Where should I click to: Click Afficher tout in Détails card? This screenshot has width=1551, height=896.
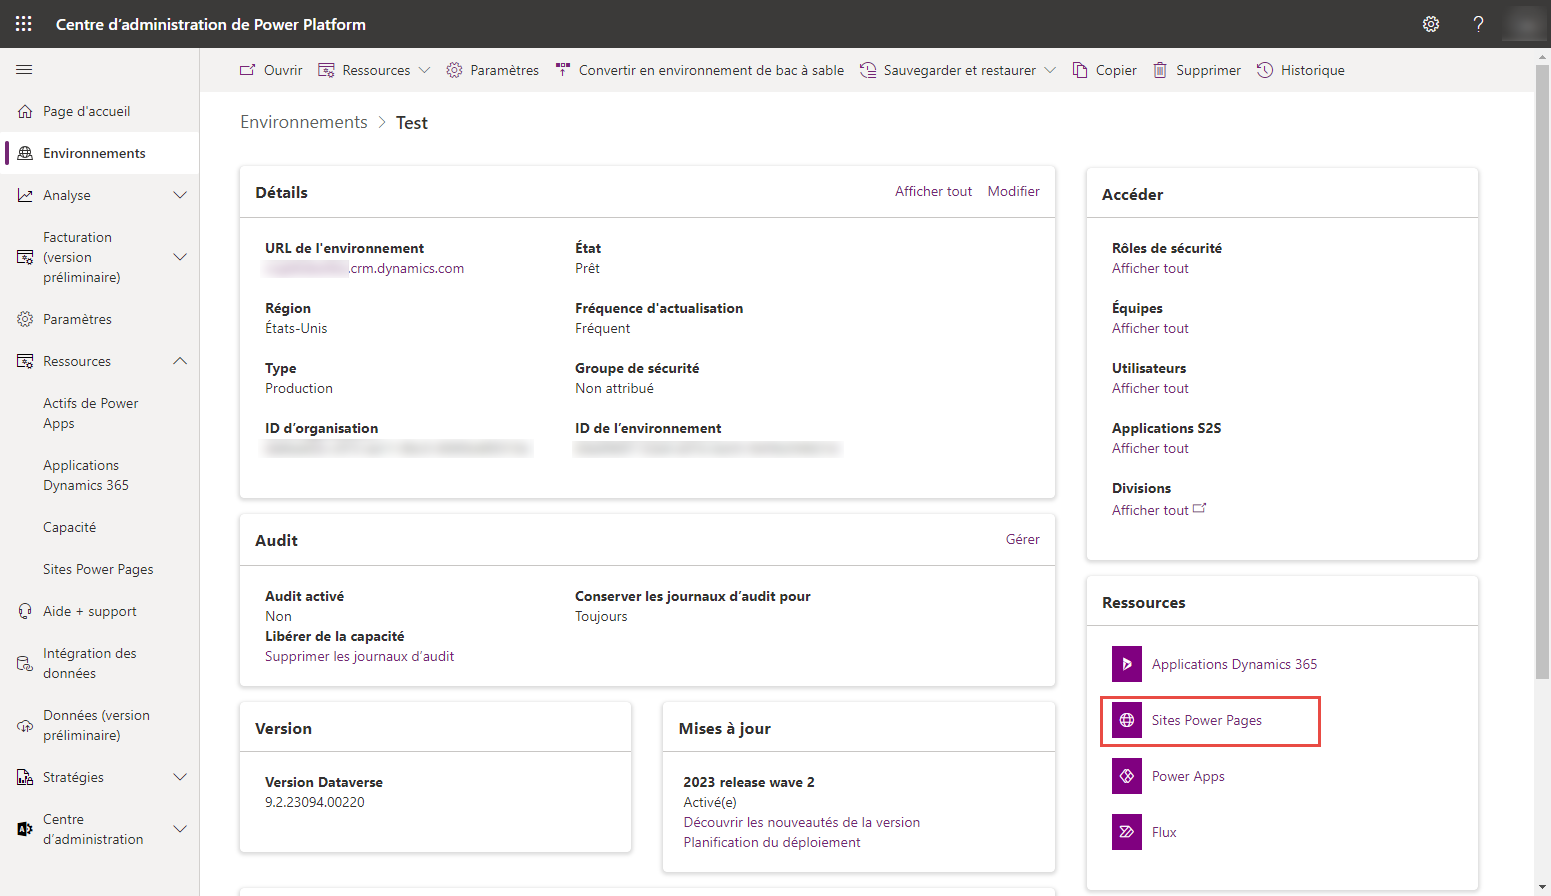933,191
